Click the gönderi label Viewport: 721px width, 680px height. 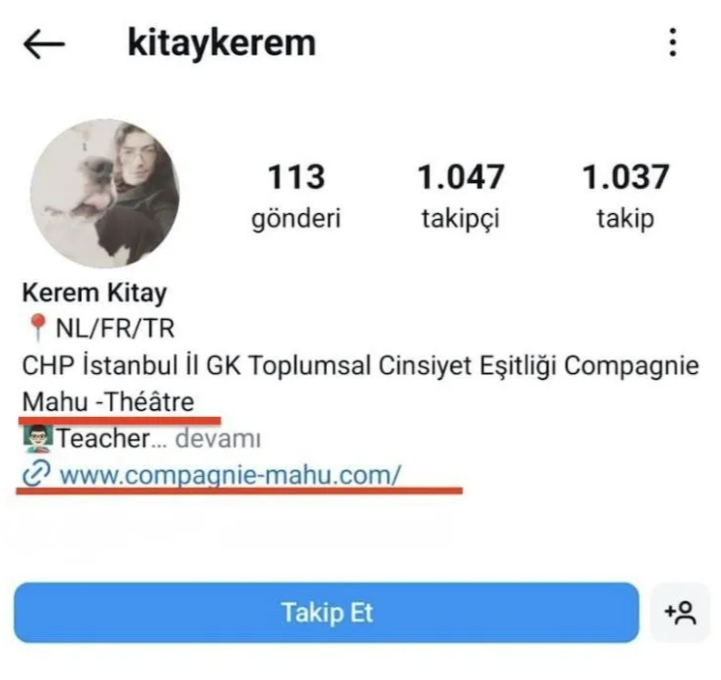point(296,219)
